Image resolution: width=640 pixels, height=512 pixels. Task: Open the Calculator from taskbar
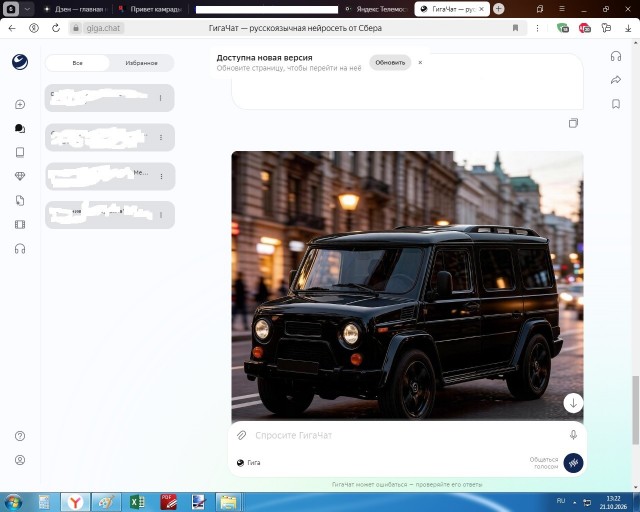point(44,502)
